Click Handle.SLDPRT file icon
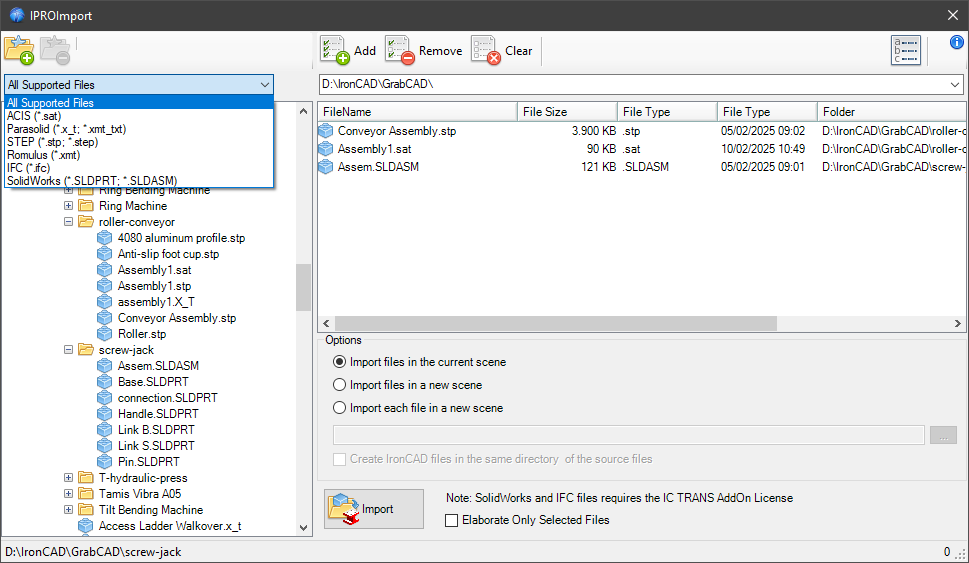The image size is (969, 563). pyautogui.click(x=104, y=414)
